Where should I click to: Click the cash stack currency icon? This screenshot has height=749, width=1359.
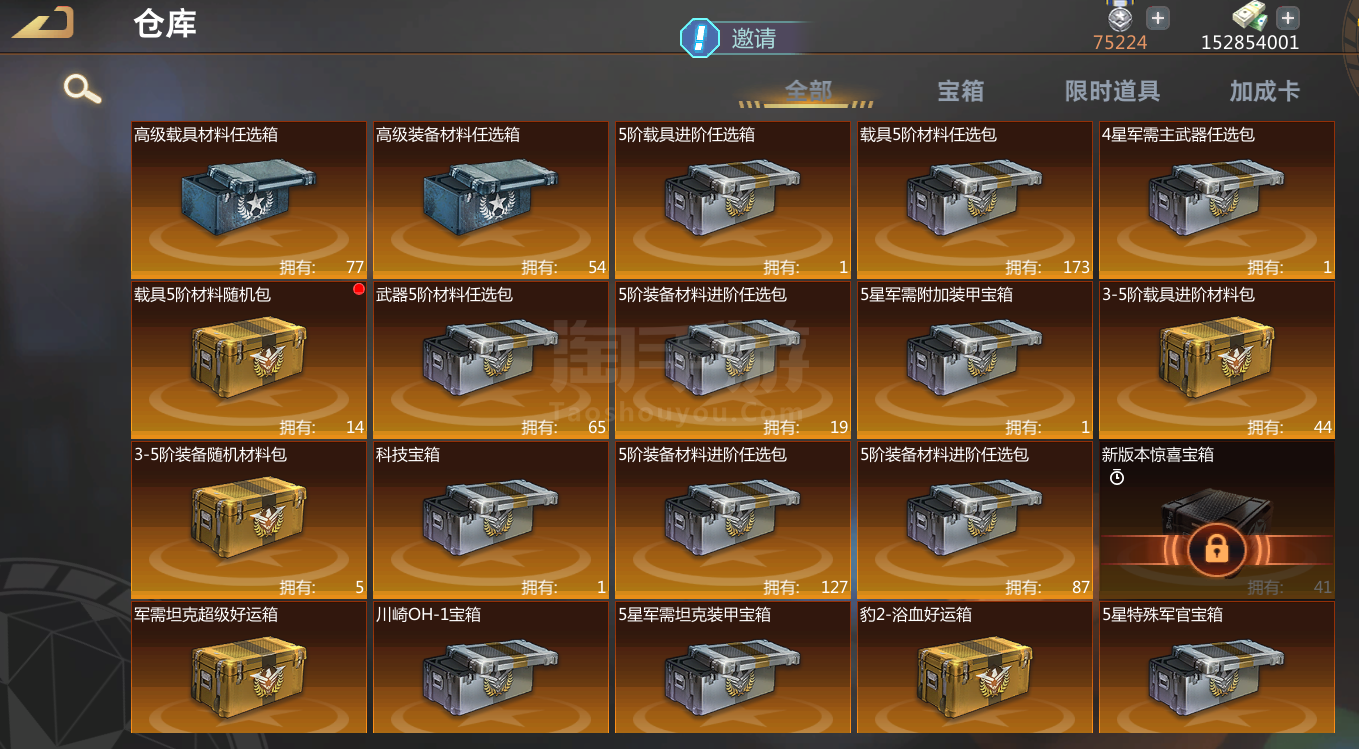1250,17
